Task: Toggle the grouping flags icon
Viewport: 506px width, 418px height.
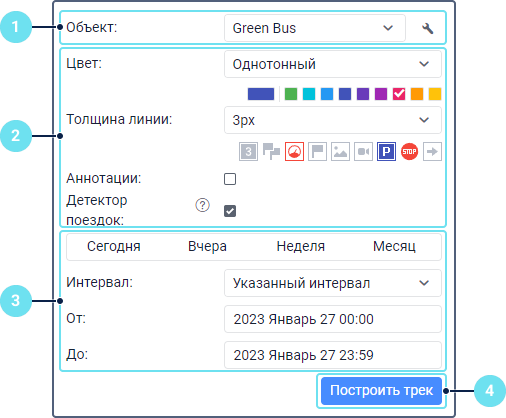Action: click(x=271, y=152)
